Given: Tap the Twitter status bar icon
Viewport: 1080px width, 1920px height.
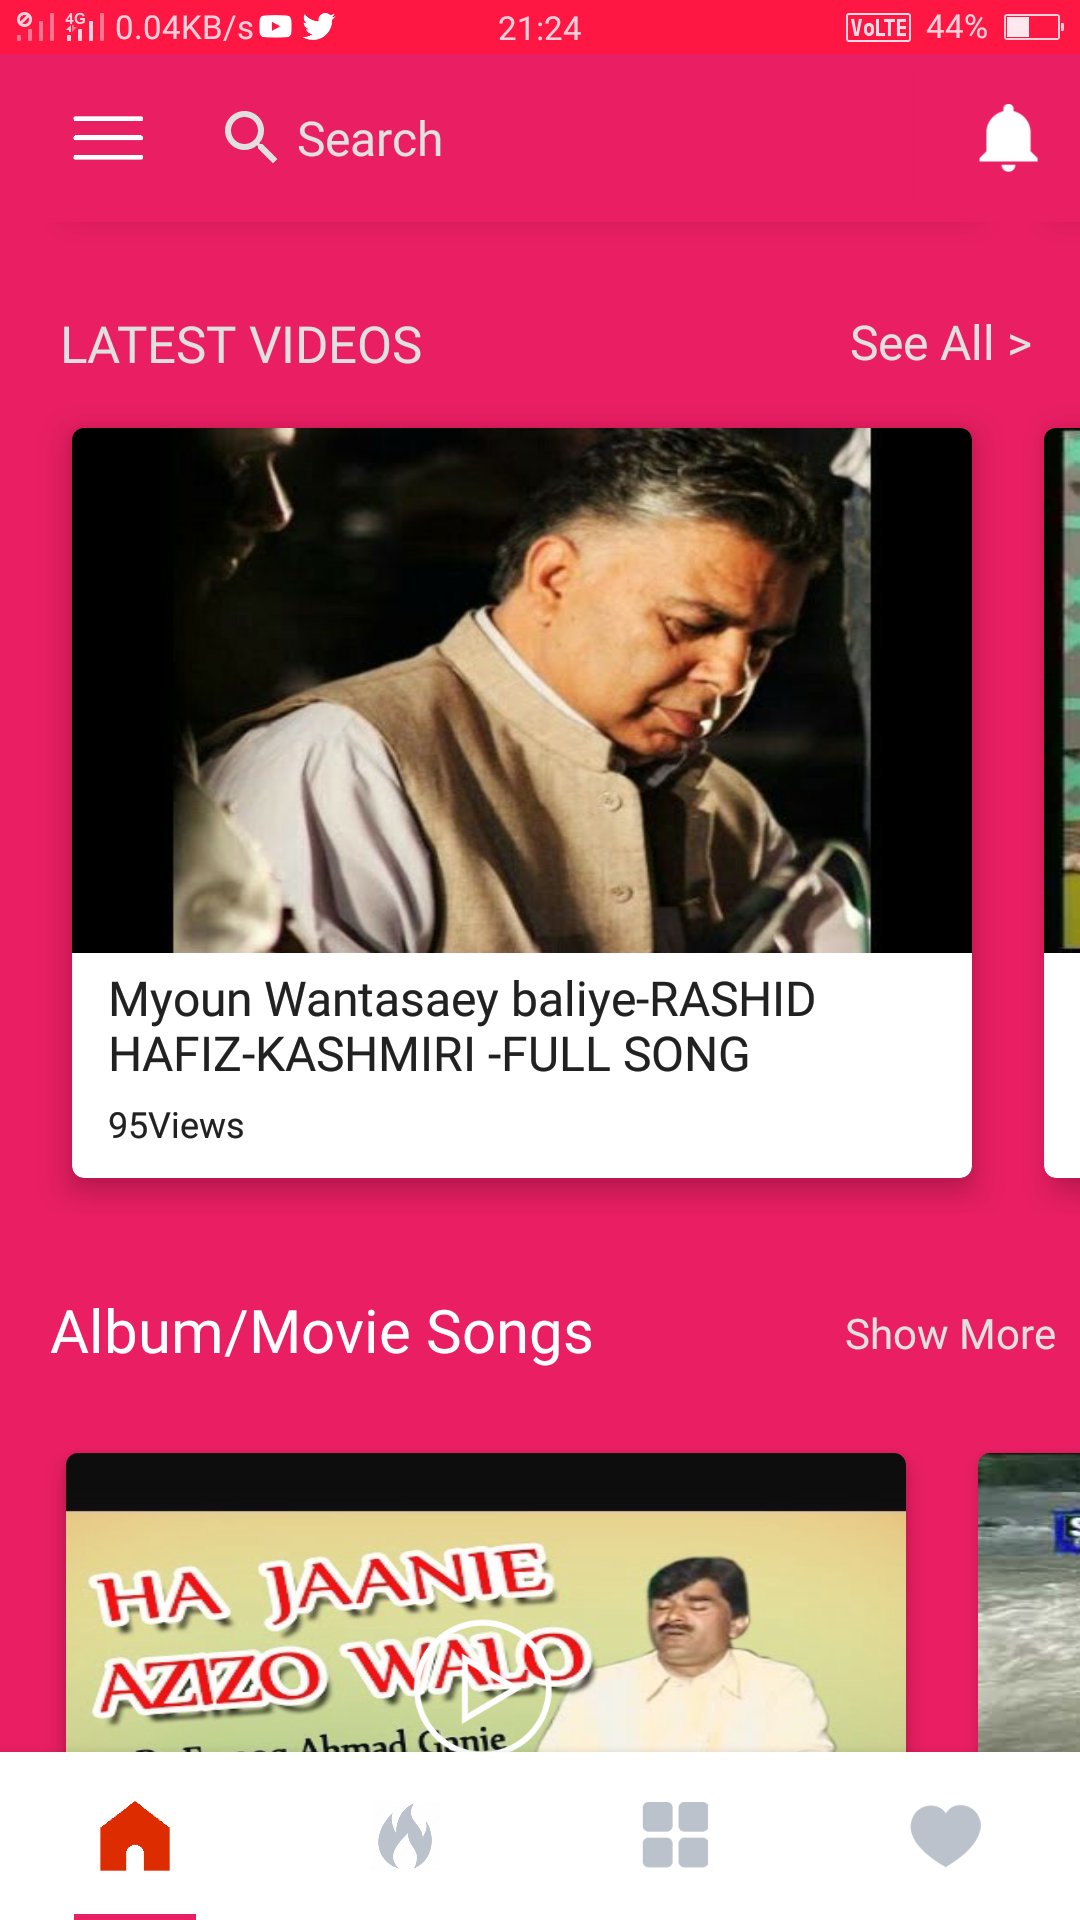Looking at the screenshot, I should (319, 27).
